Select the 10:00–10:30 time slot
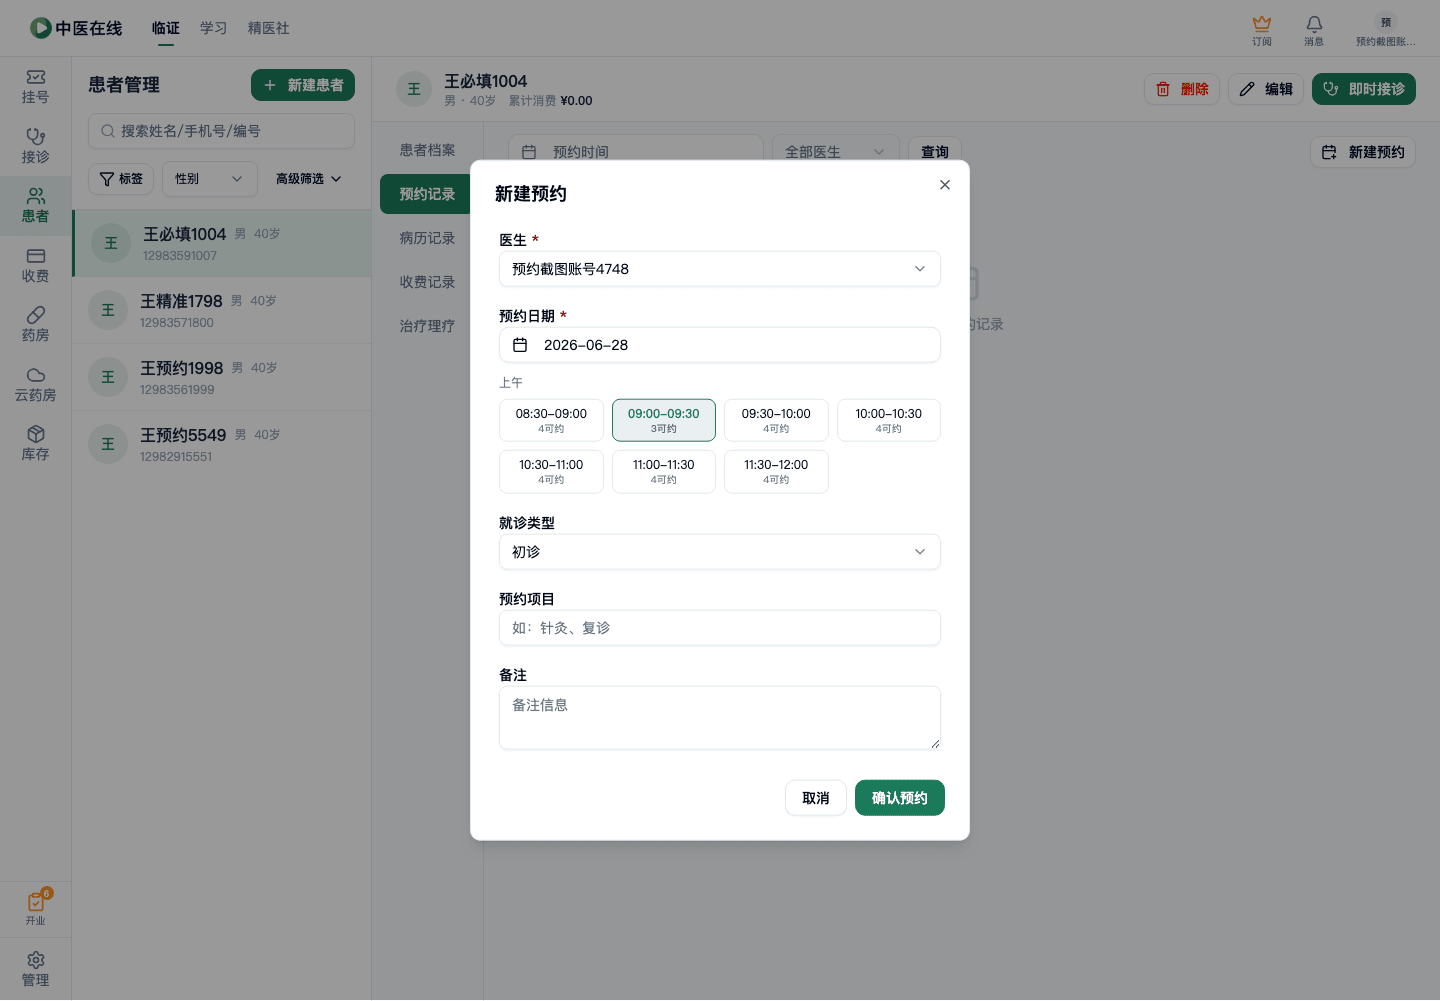 coord(889,420)
